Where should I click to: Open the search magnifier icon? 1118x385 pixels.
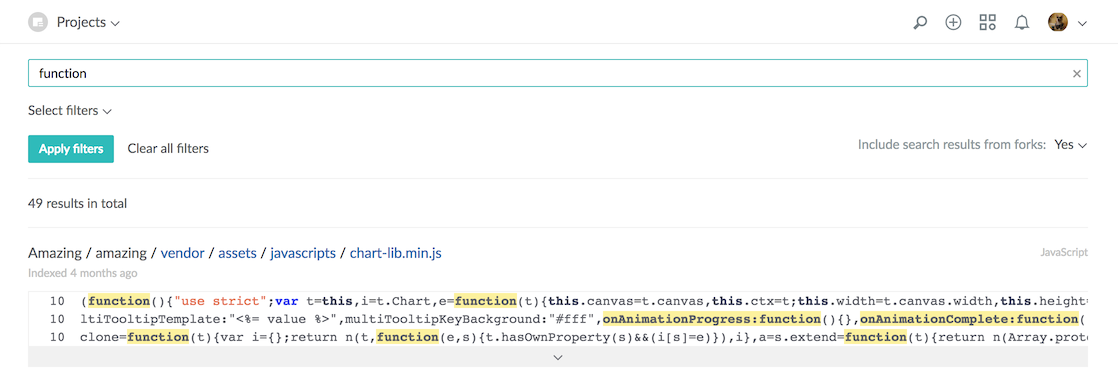920,23
